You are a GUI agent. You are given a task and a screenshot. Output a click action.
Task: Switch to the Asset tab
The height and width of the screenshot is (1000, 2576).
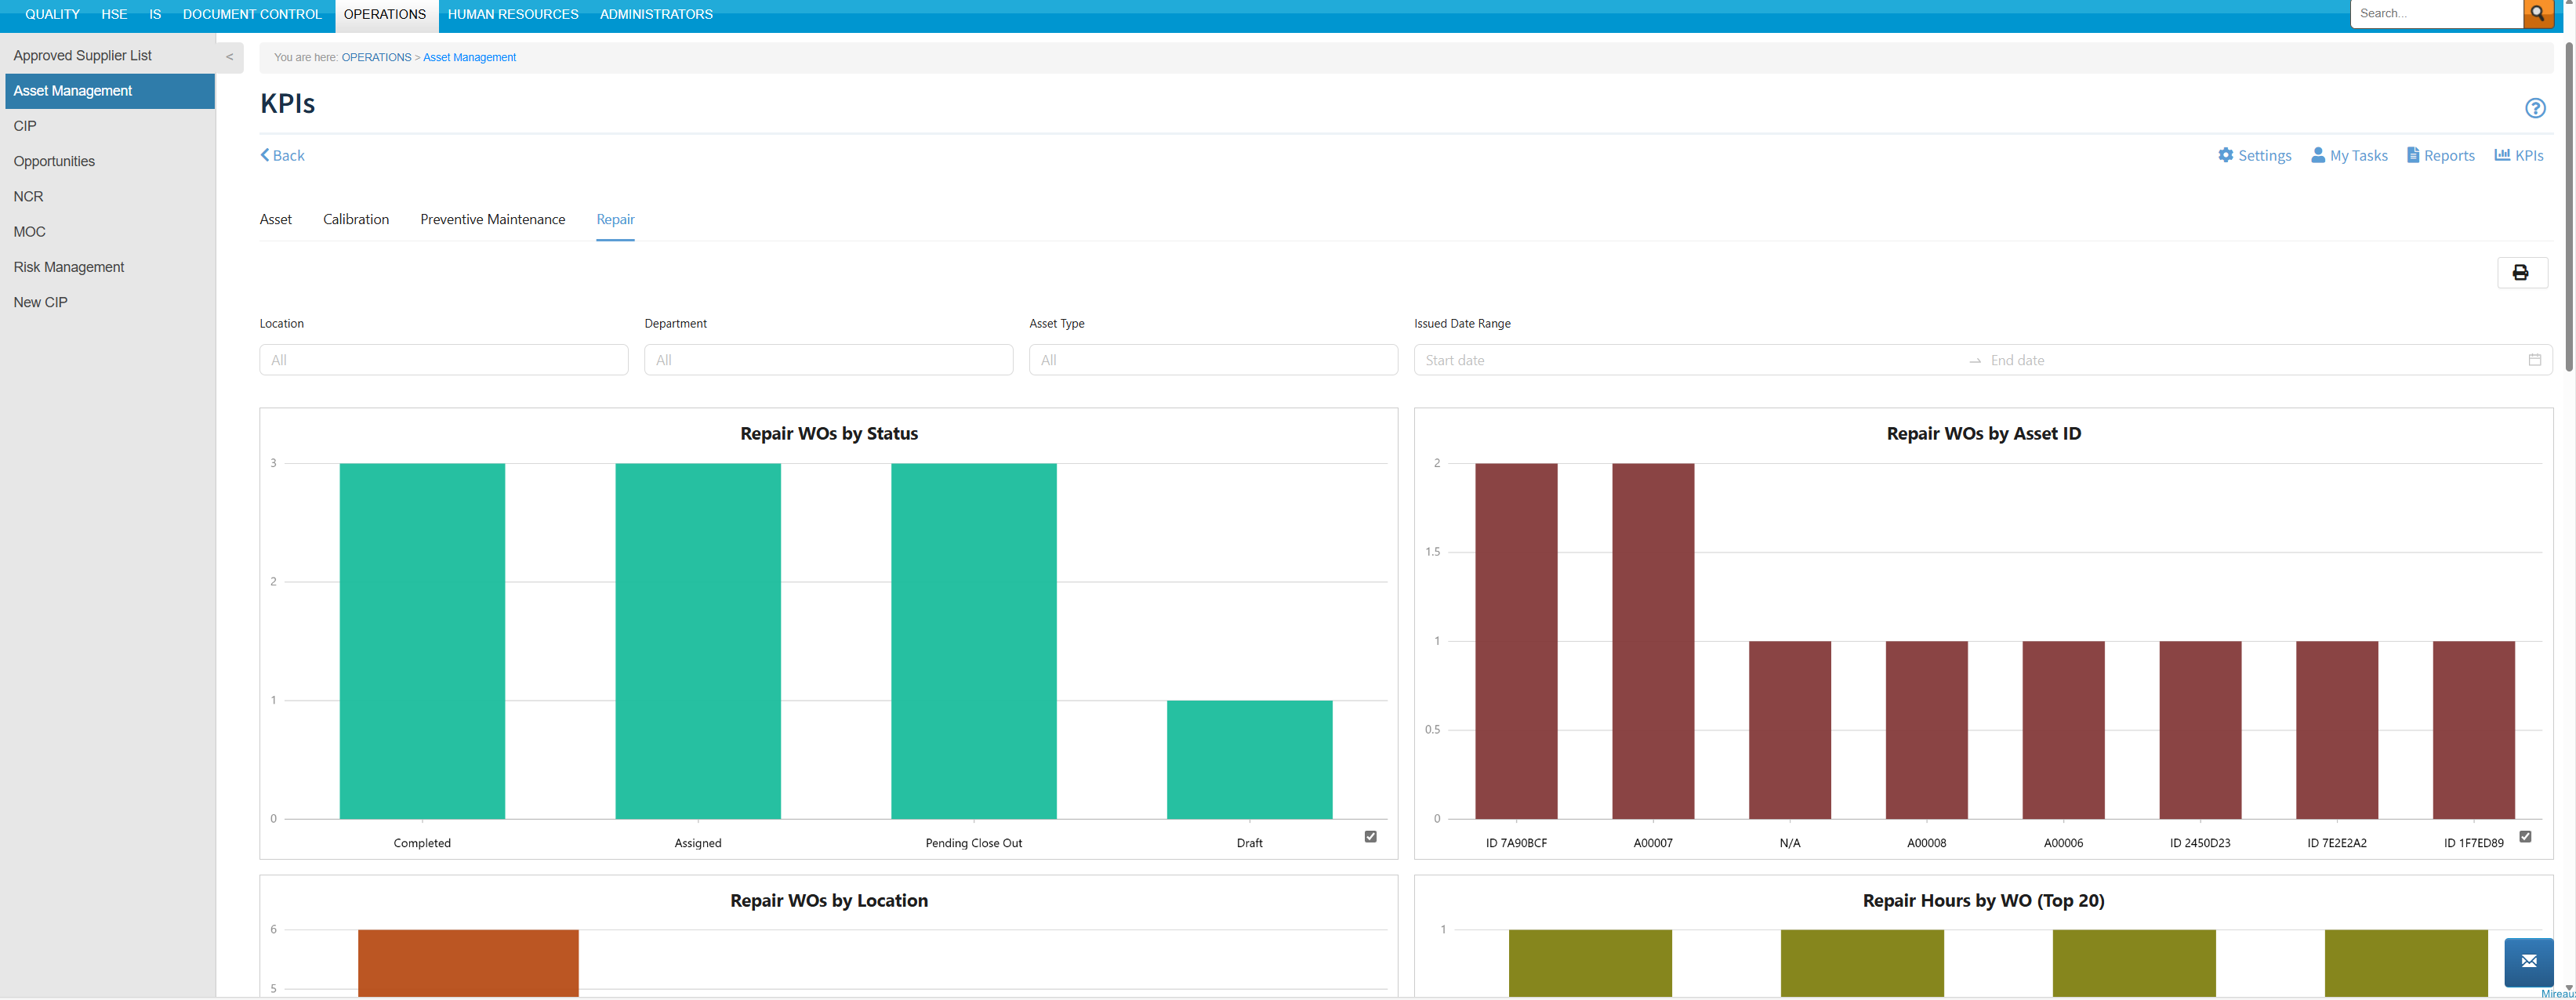(276, 219)
